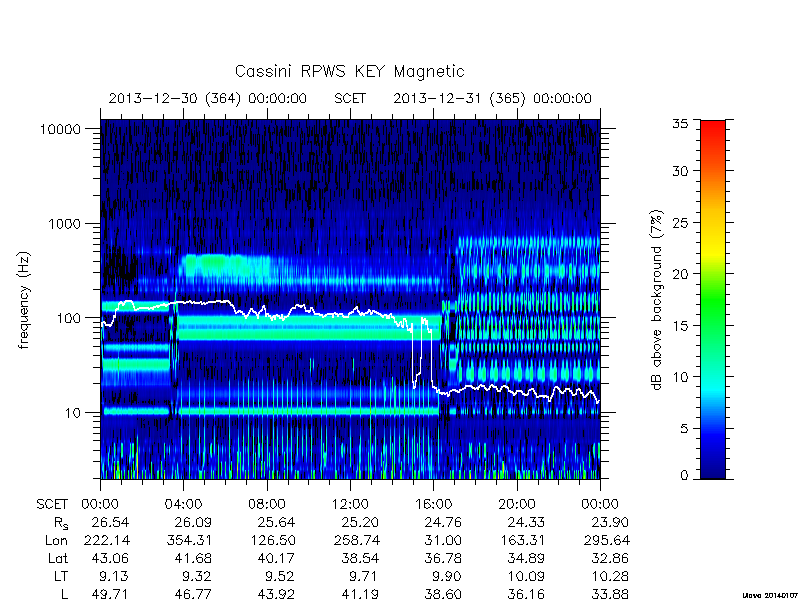Click the colorbar value 35
The image size is (800, 600).
(x=680, y=124)
